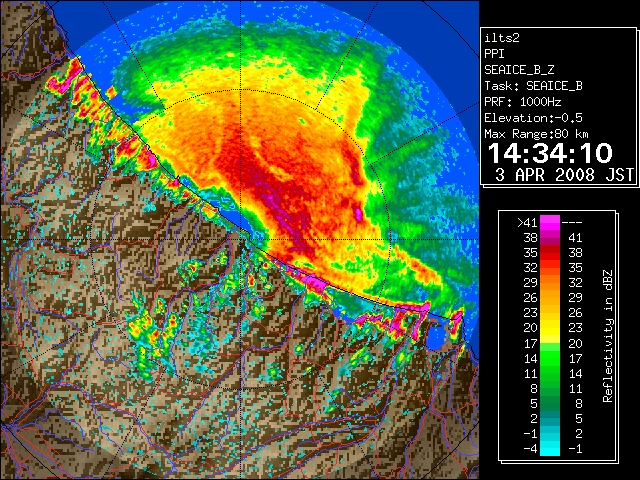This screenshot has height=480, width=640.
Task: Click the "14:34:10" timestamp
Action: click(550, 153)
